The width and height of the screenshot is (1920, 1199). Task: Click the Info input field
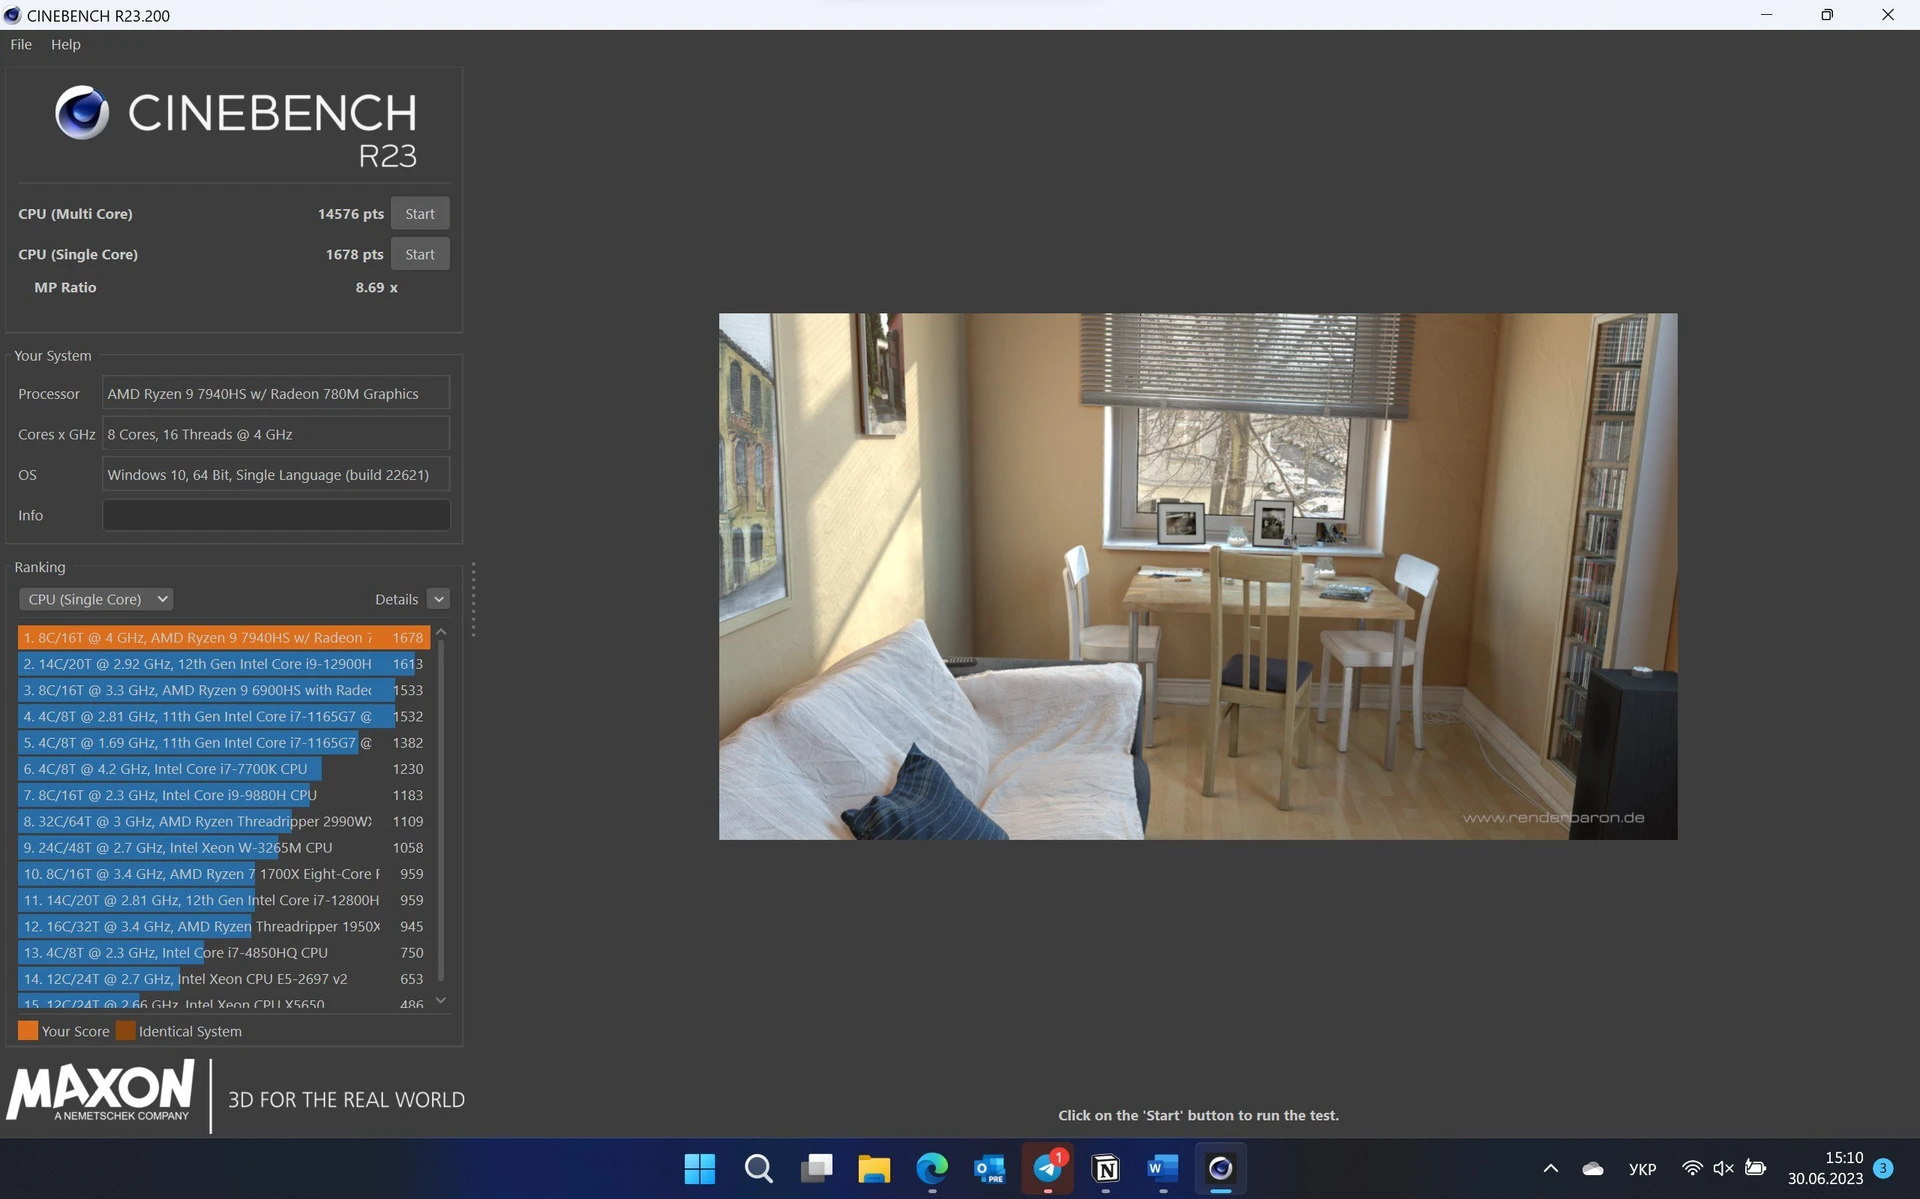[x=276, y=515]
